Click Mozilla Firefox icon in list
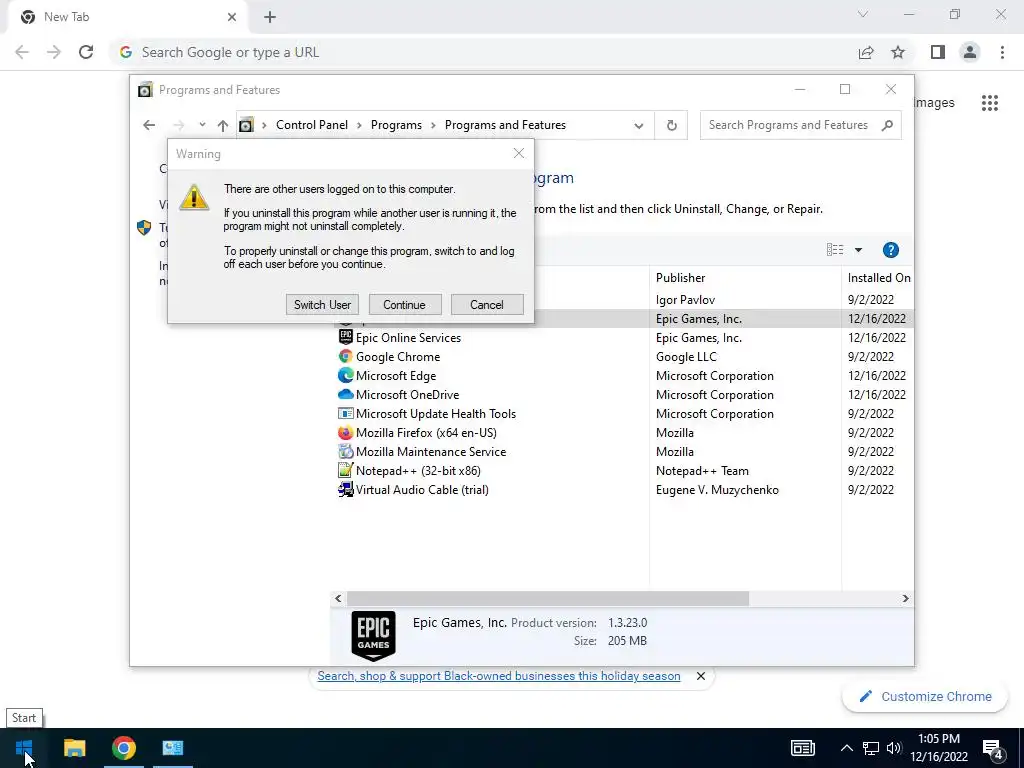1024x768 pixels. [345, 432]
